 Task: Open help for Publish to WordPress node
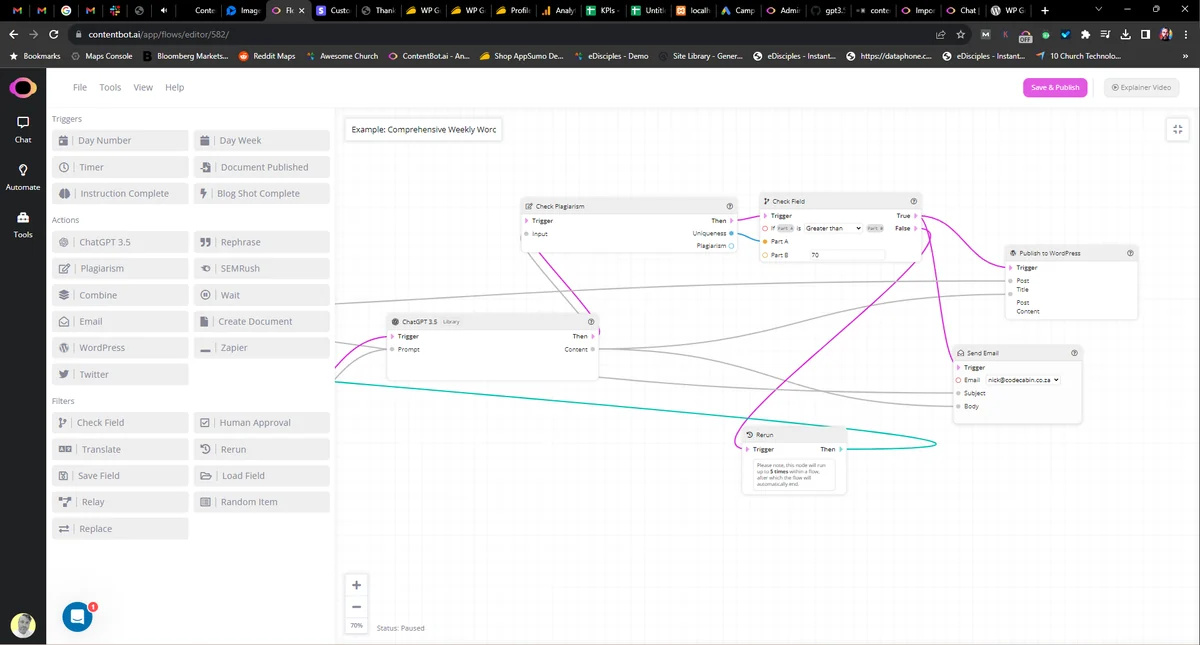[1130, 253]
